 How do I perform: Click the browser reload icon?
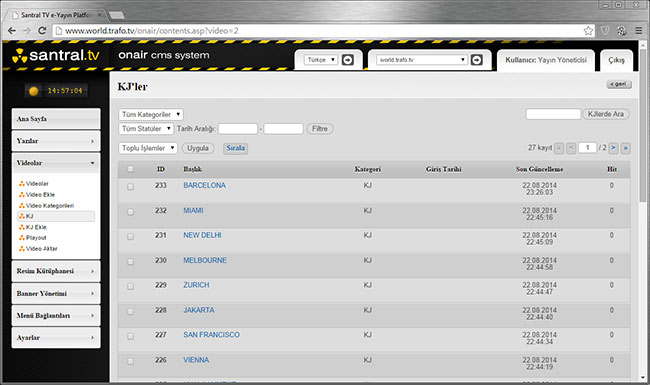coord(42,31)
